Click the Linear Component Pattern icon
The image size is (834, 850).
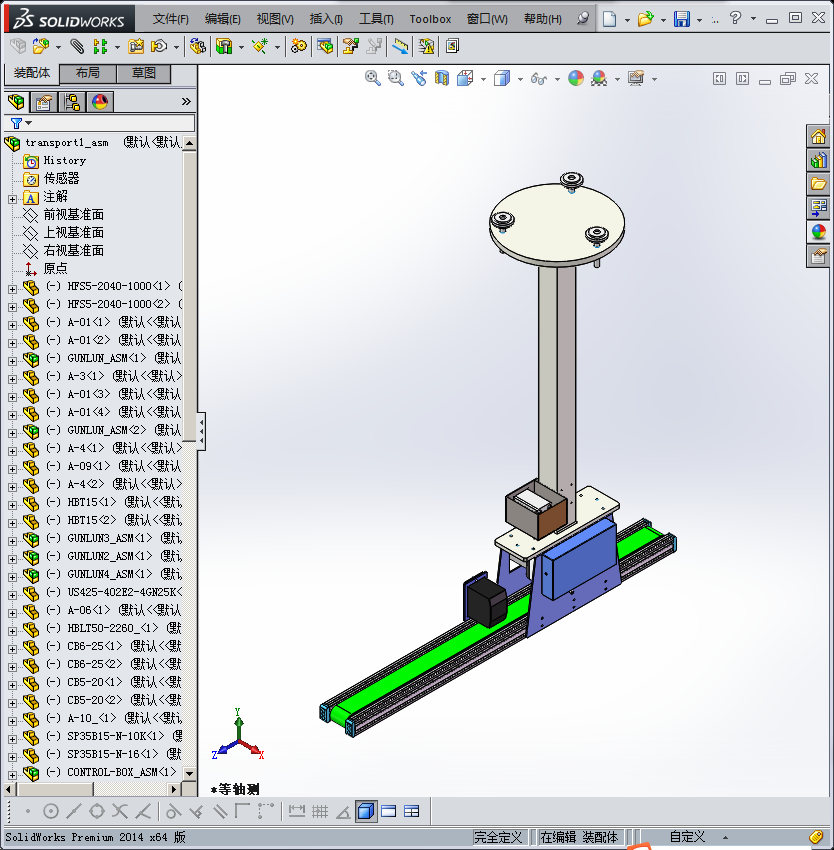click(100, 47)
